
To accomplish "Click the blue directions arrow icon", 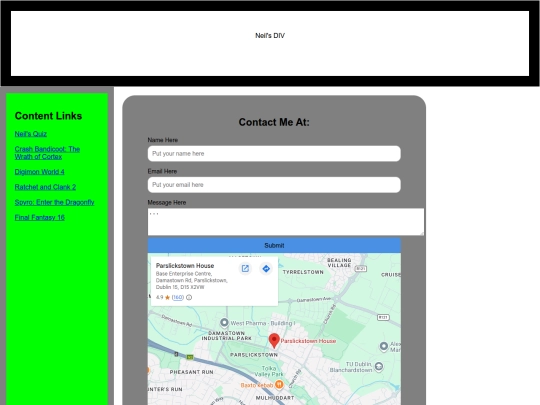I will click(x=266, y=269).
